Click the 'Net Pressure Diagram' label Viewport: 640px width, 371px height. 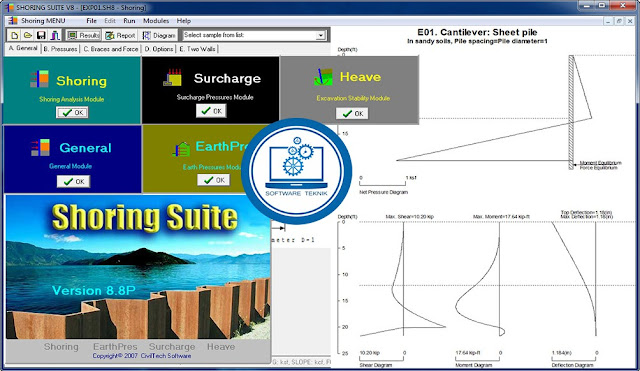tap(383, 192)
